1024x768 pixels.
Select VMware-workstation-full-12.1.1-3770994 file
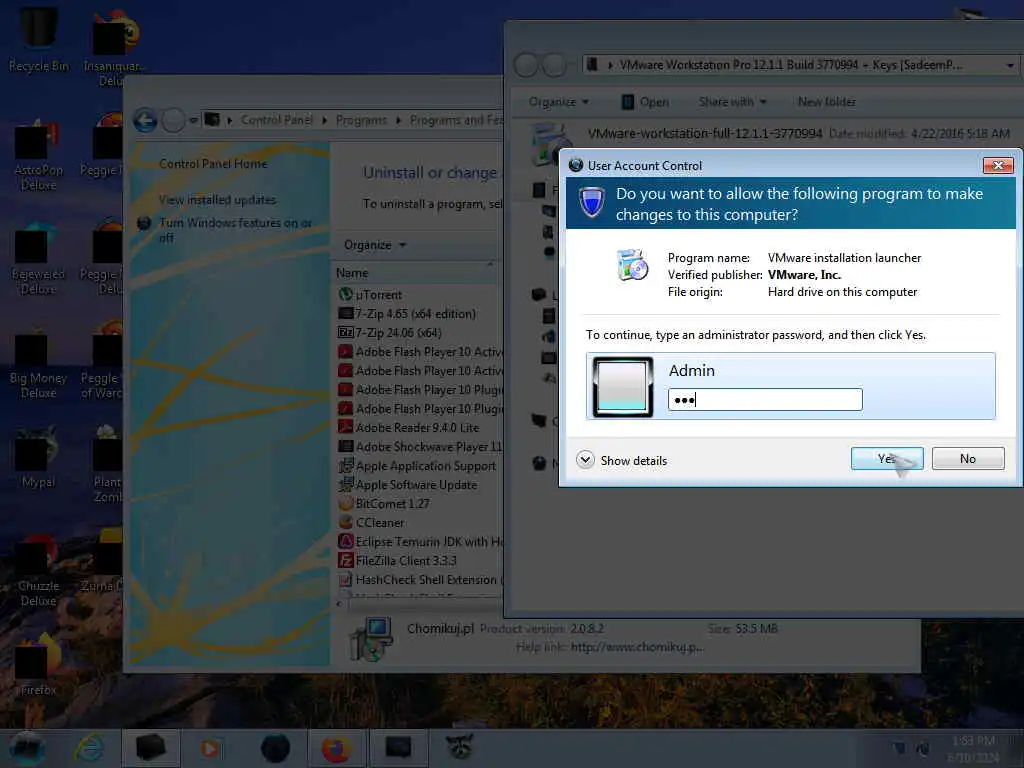(705, 134)
